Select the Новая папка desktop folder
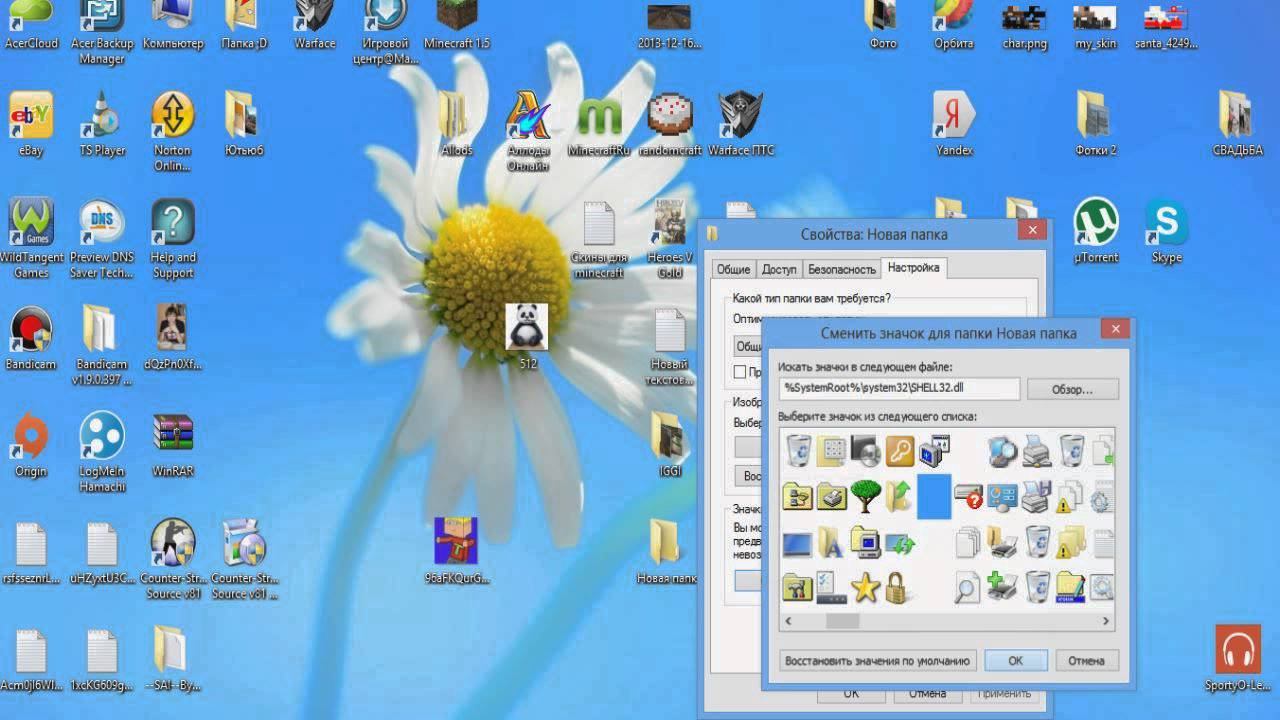The width and height of the screenshot is (1280, 720). pyautogui.click(x=667, y=551)
